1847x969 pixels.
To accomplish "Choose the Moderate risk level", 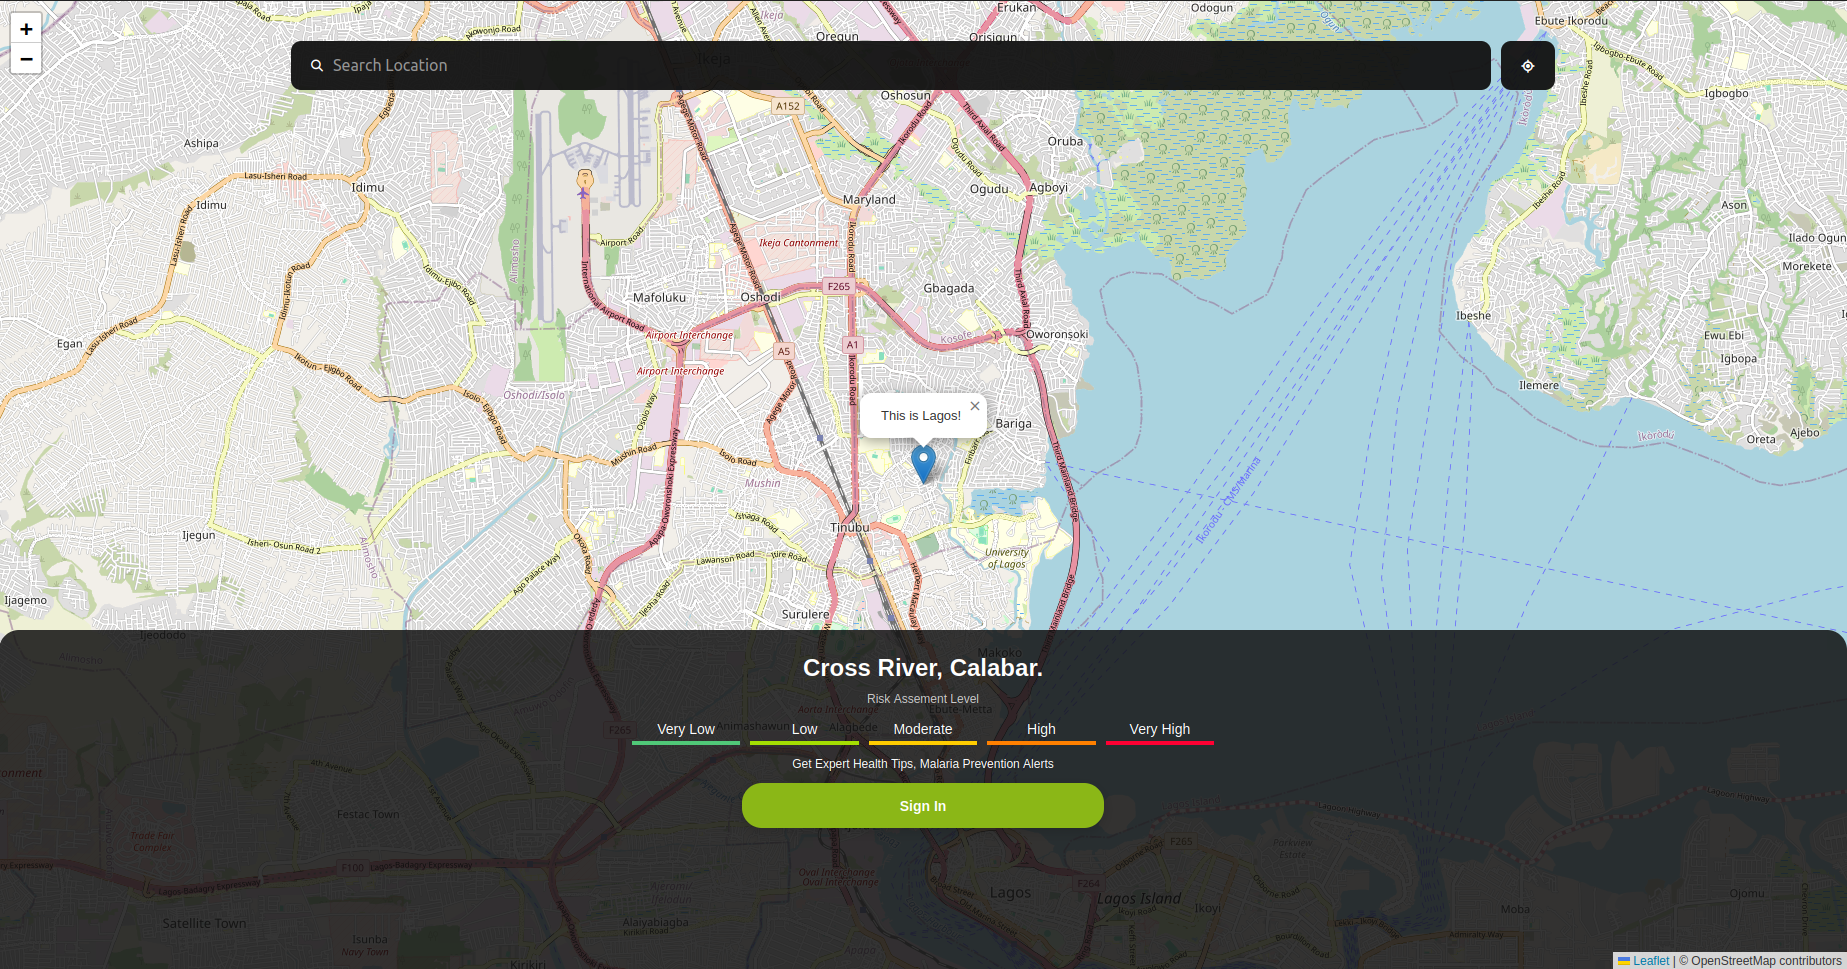I will tap(922, 730).
